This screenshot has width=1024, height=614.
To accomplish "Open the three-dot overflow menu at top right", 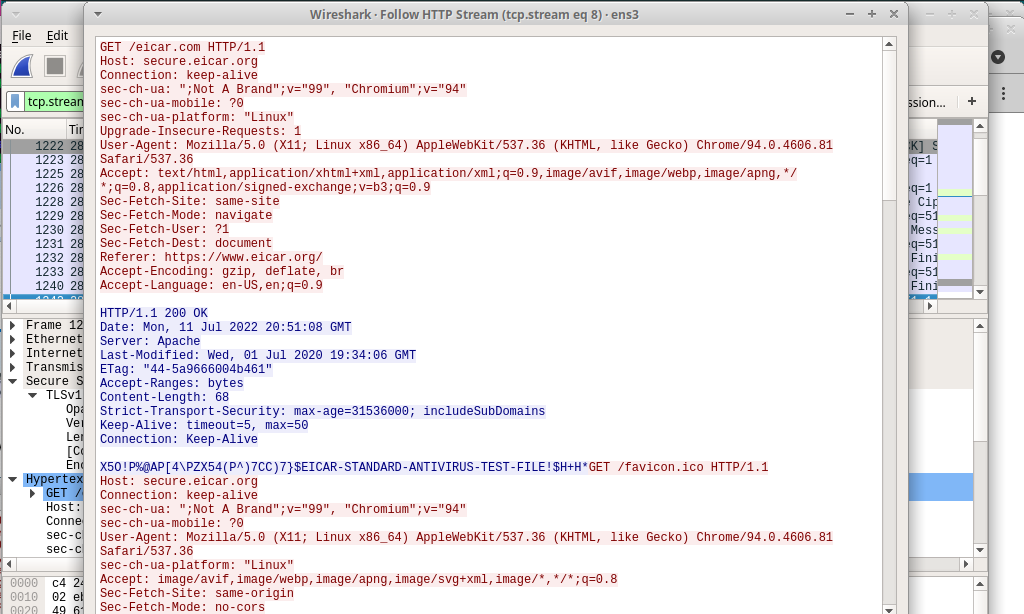I will coord(1003,92).
